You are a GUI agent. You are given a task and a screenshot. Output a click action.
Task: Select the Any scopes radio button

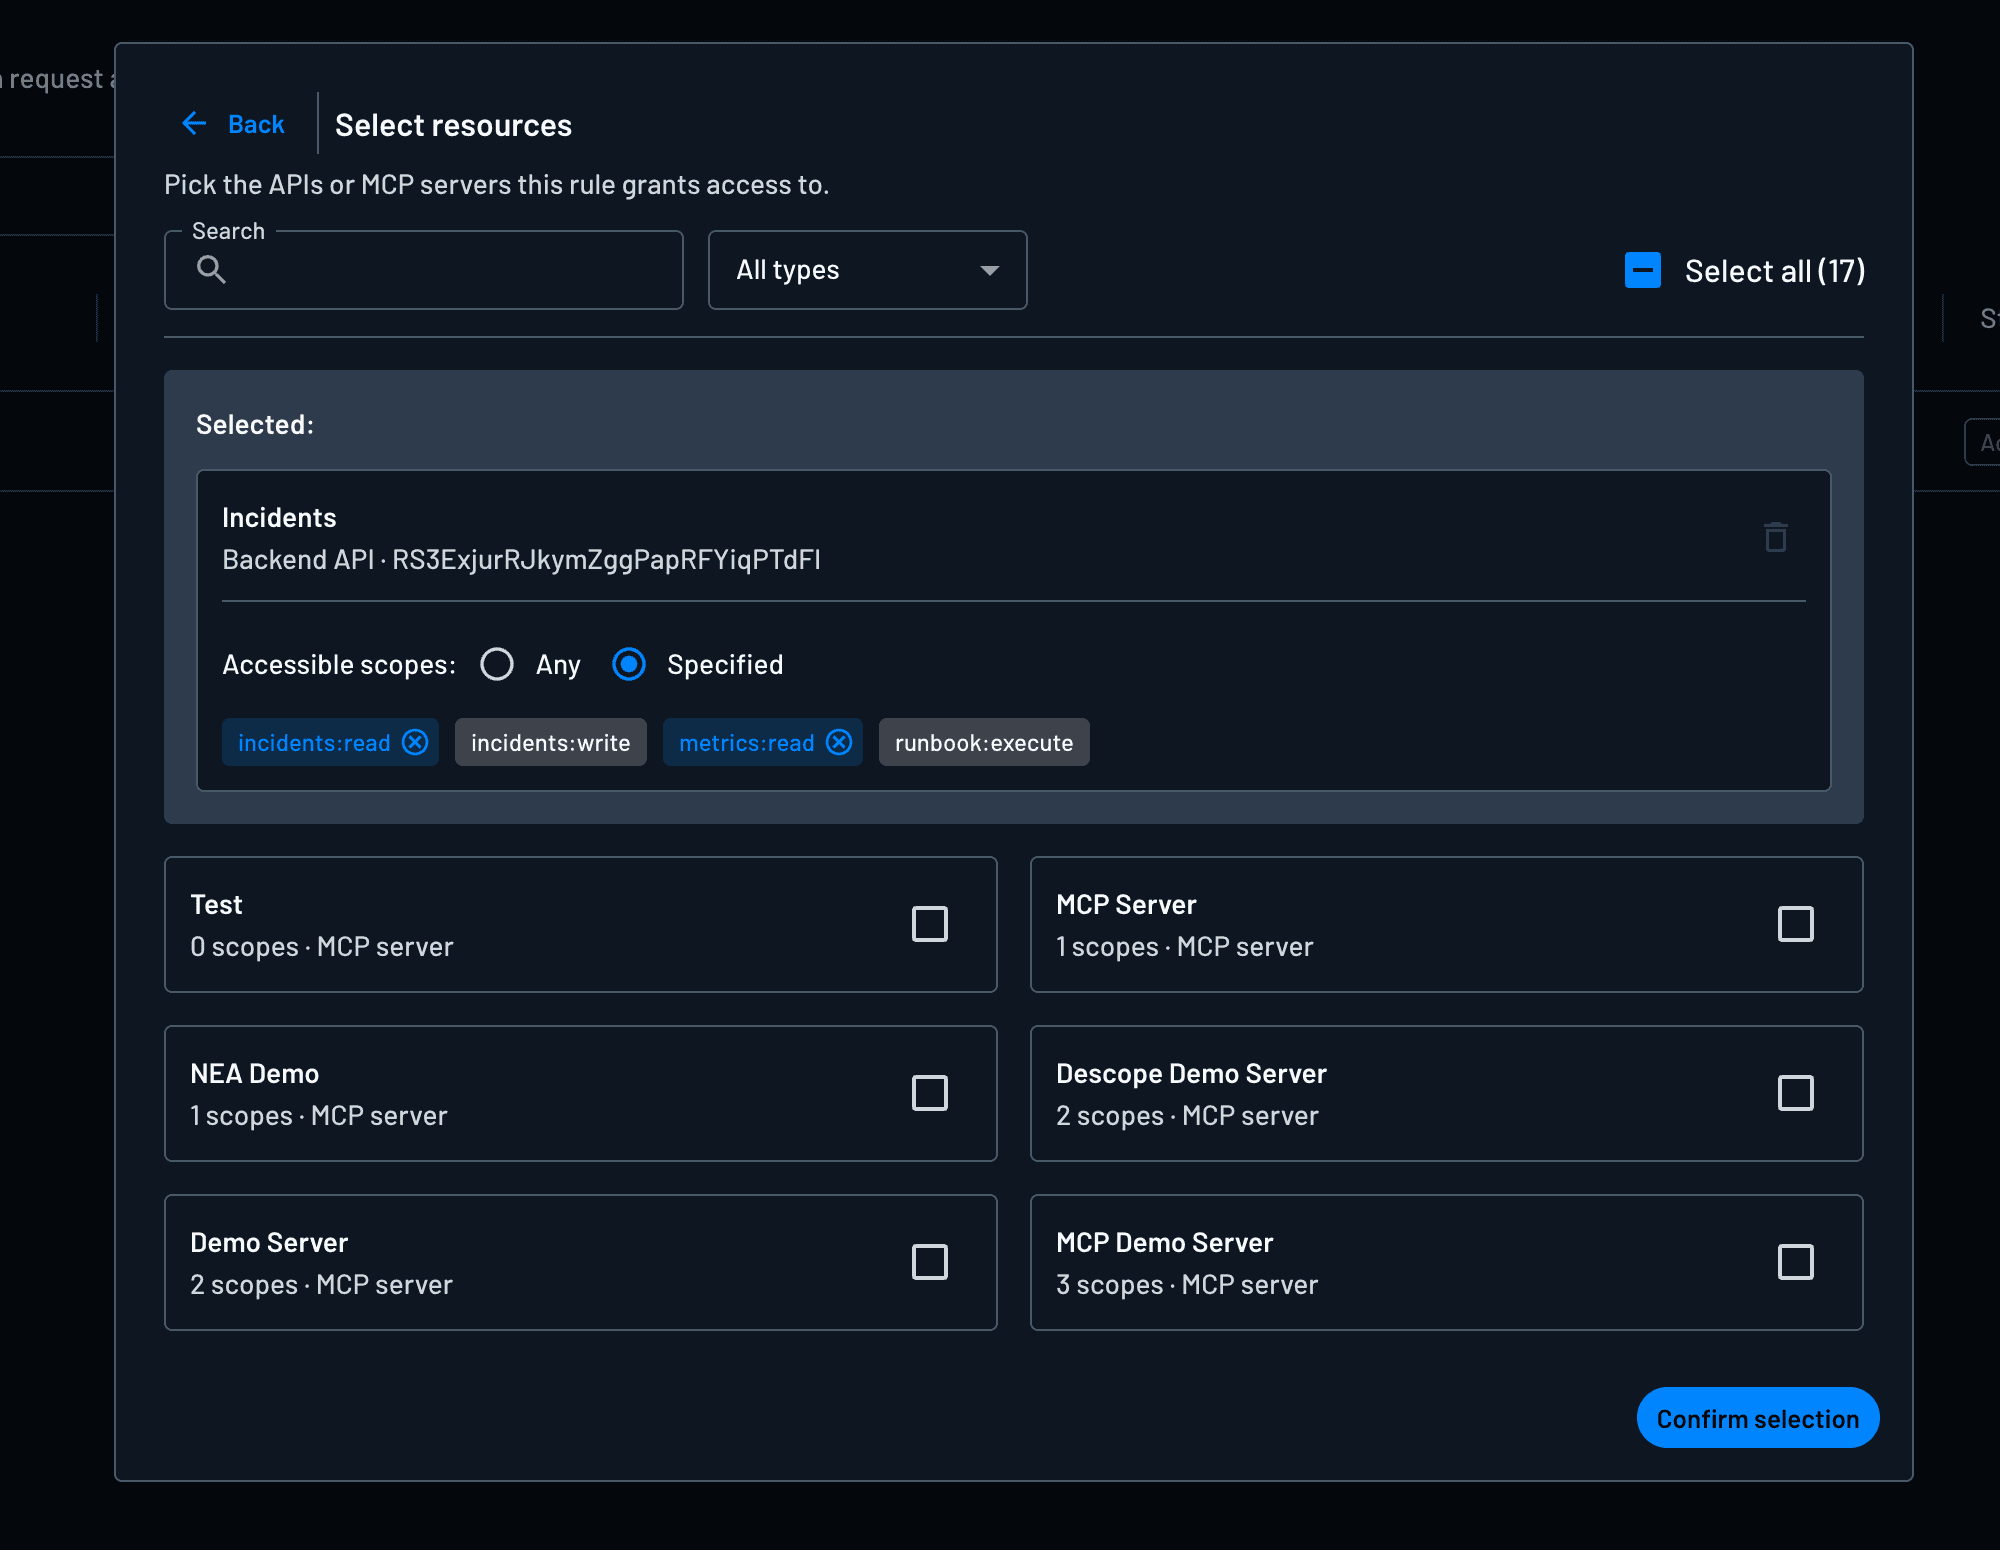(497, 664)
